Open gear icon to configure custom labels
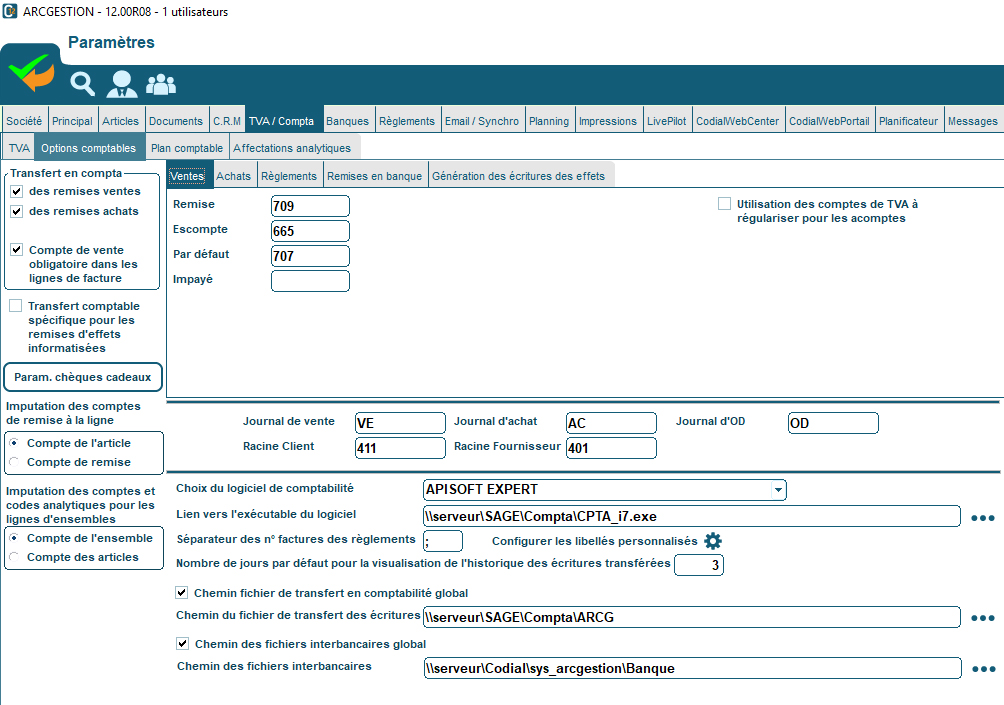The width and height of the screenshot is (1004, 705). point(712,541)
